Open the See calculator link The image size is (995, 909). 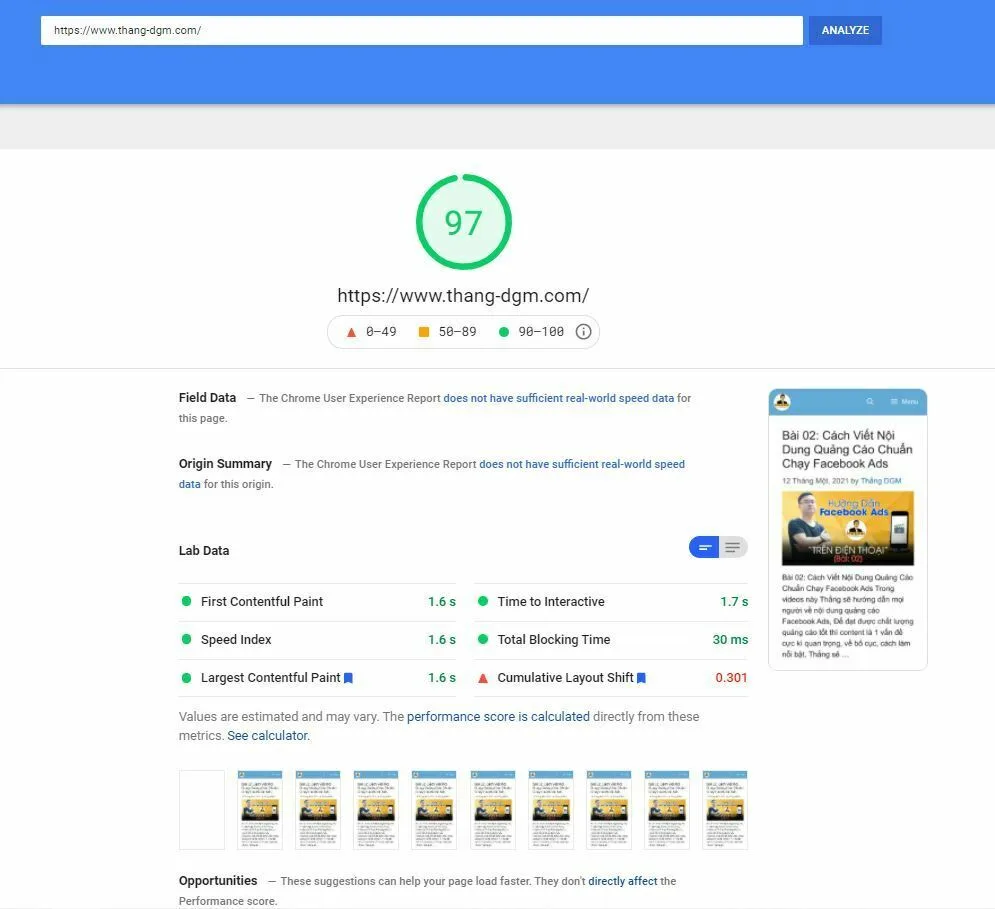(268, 736)
